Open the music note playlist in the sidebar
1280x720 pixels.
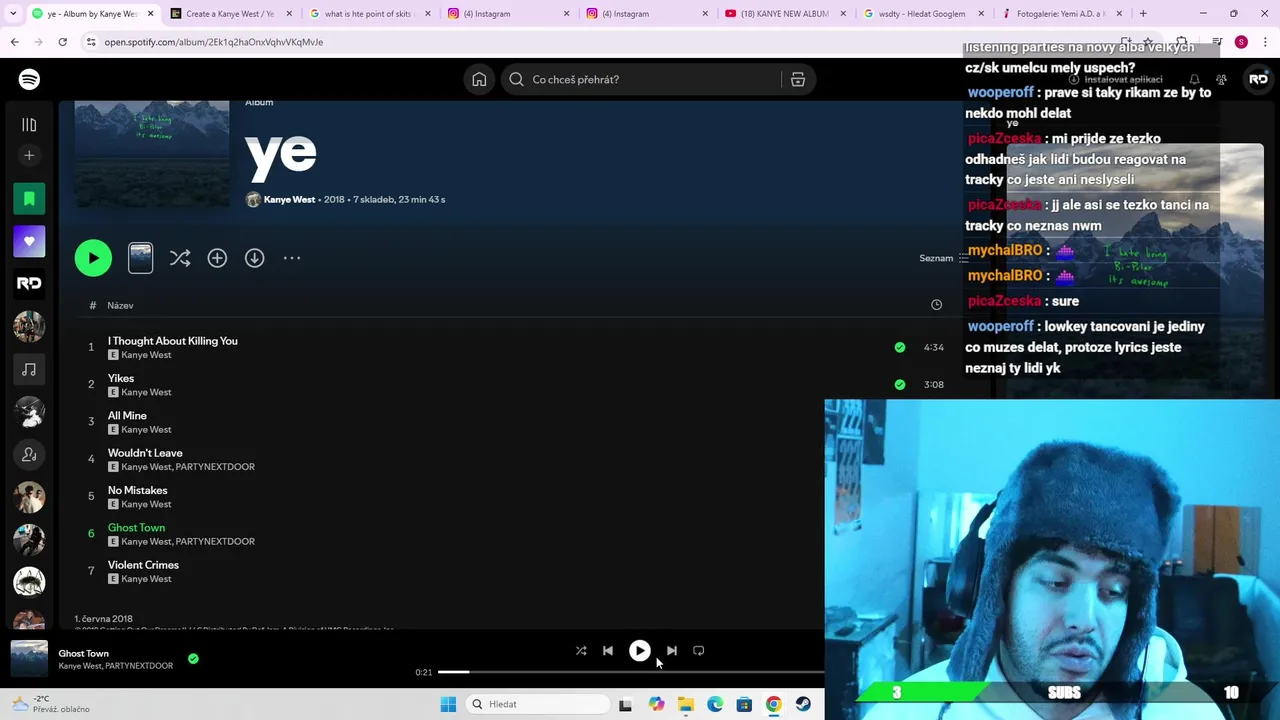(29, 370)
